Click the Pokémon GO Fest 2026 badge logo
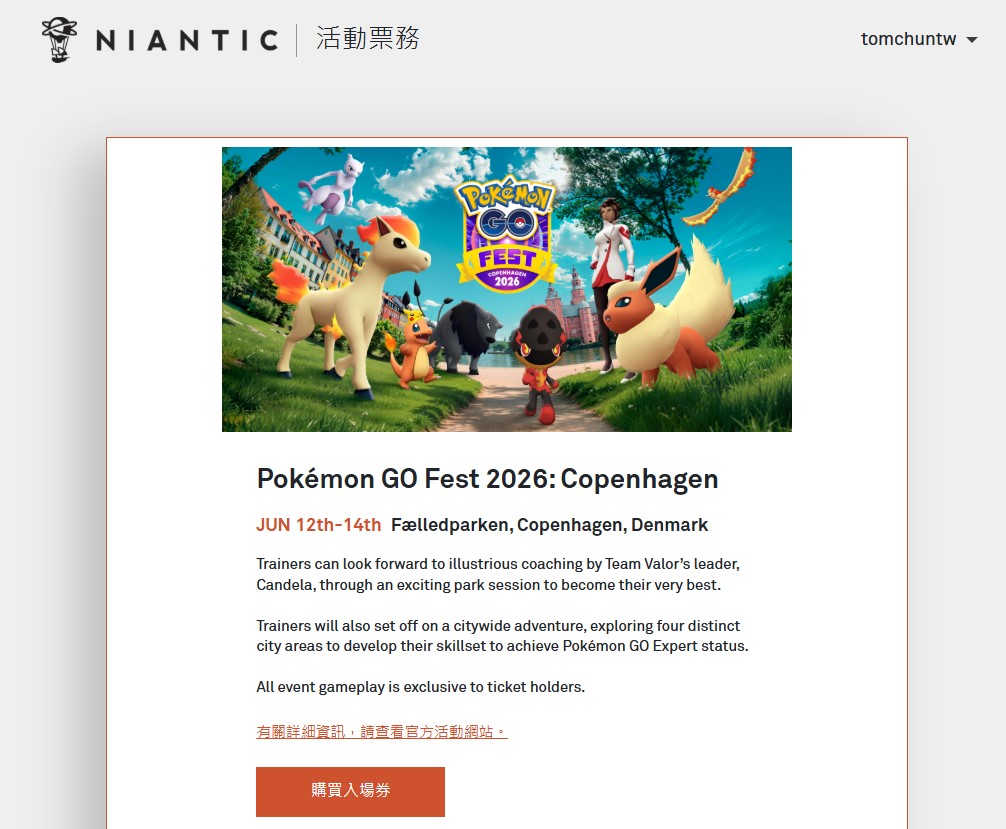1006x829 pixels. (x=506, y=232)
